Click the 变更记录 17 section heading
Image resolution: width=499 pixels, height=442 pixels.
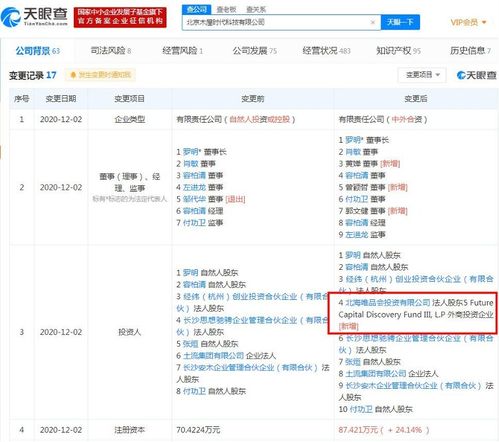32,75
